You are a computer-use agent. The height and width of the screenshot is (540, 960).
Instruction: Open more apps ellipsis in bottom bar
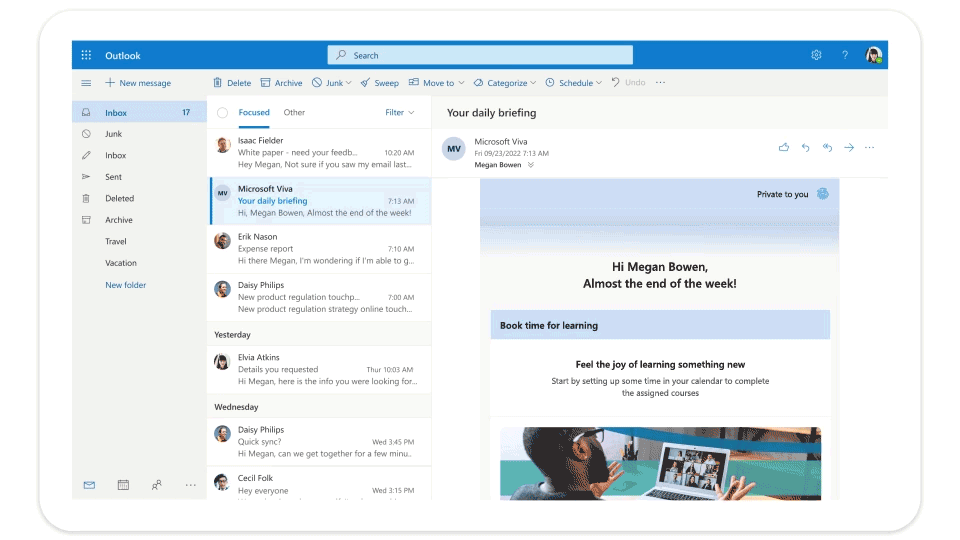(x=190, y=485)
